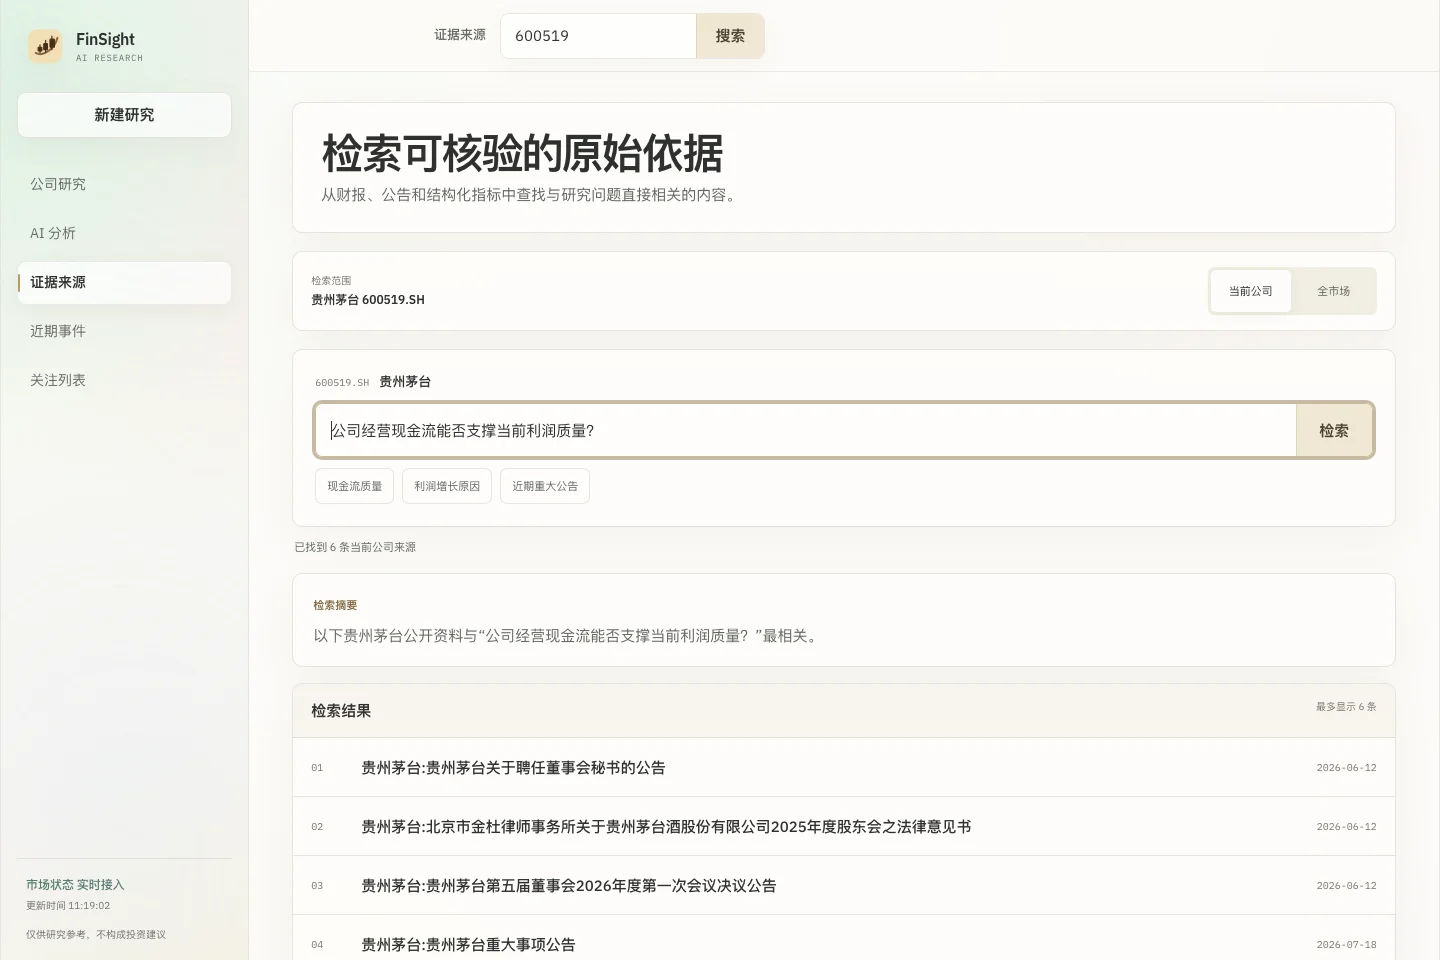Open result 贵州茅台关于聘任董事会秘书的公告
The width and height of the screenshot is (1440, 960).
tap(844, 767)
